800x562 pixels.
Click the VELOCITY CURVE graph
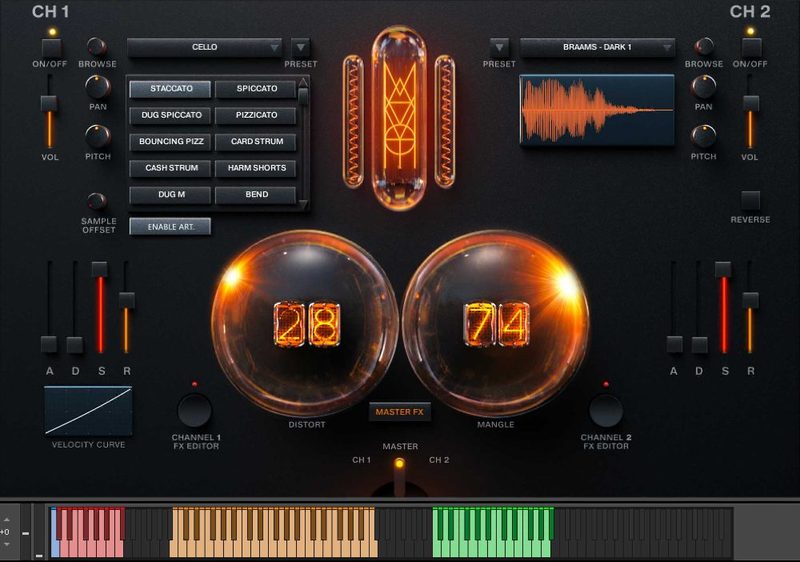[88, 411]
